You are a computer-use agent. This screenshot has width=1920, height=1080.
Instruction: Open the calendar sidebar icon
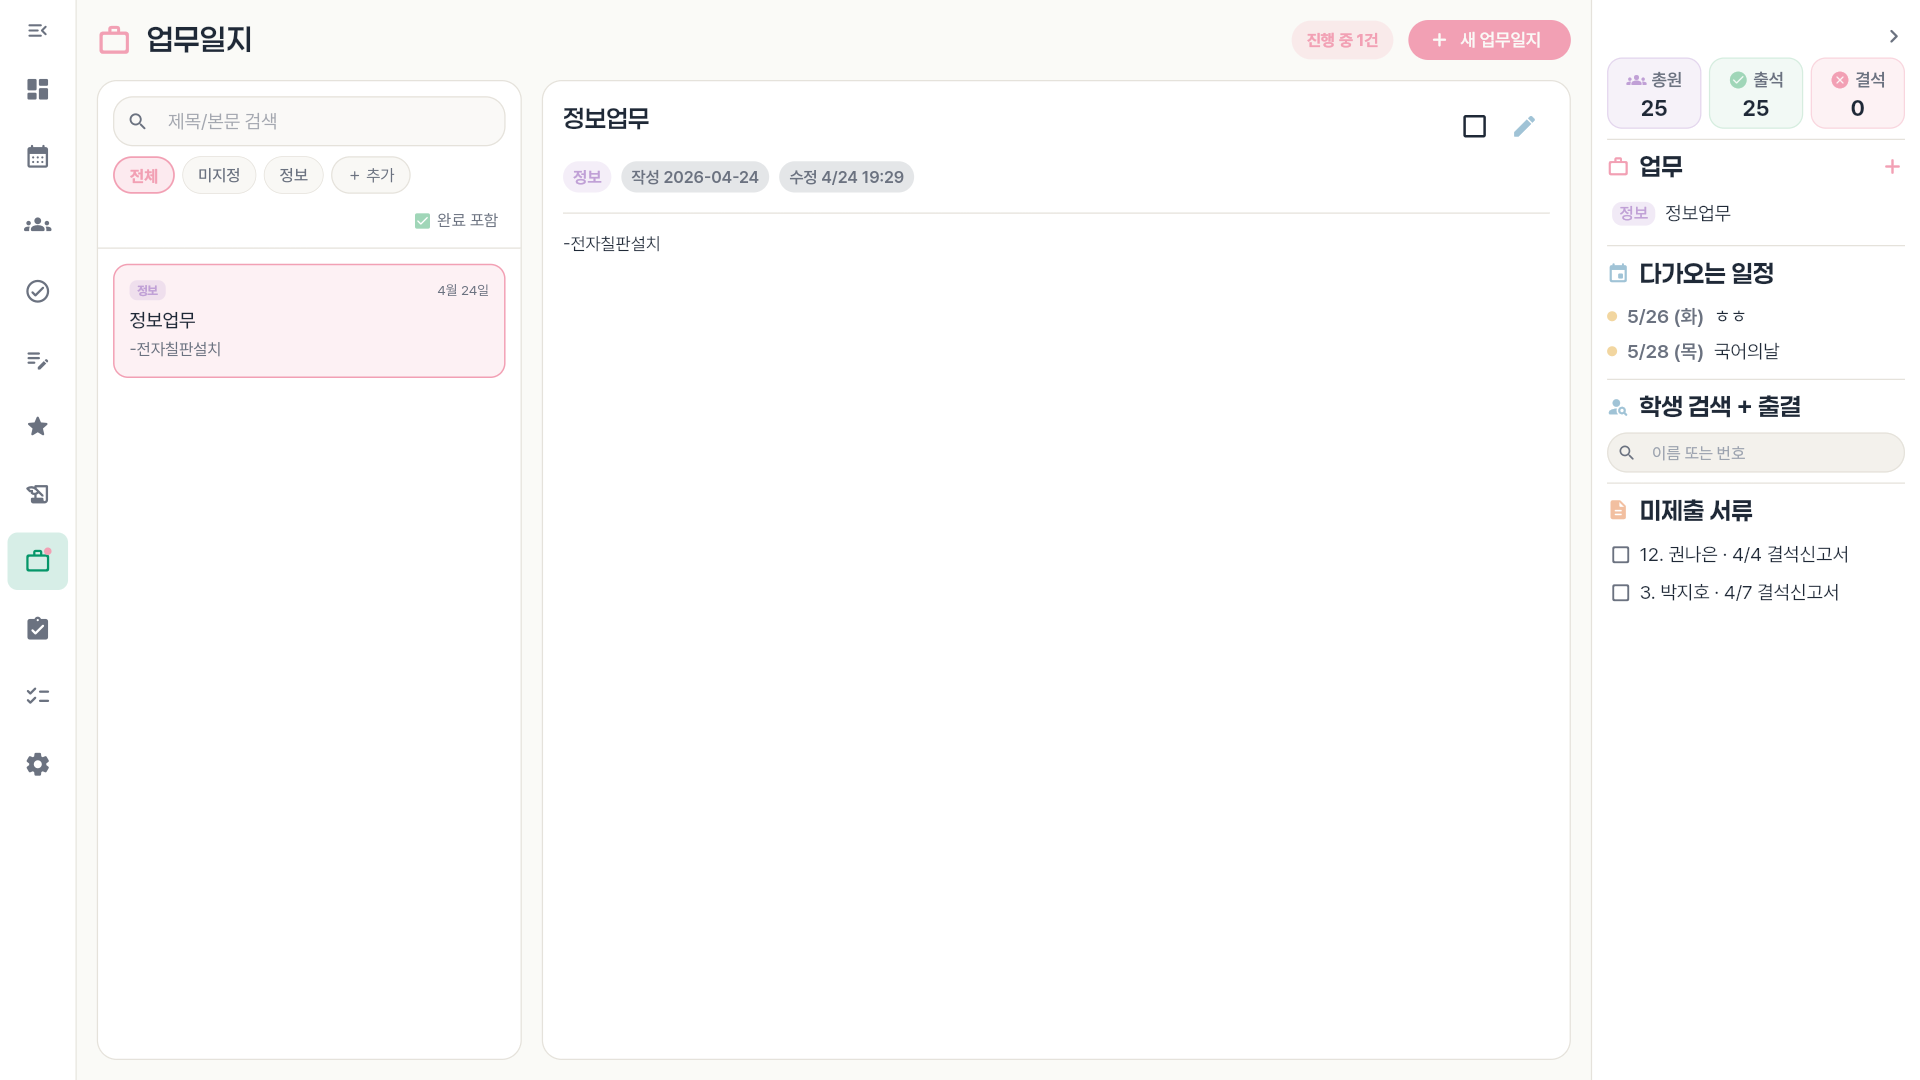pyautogui.click(x=37, y=156)
